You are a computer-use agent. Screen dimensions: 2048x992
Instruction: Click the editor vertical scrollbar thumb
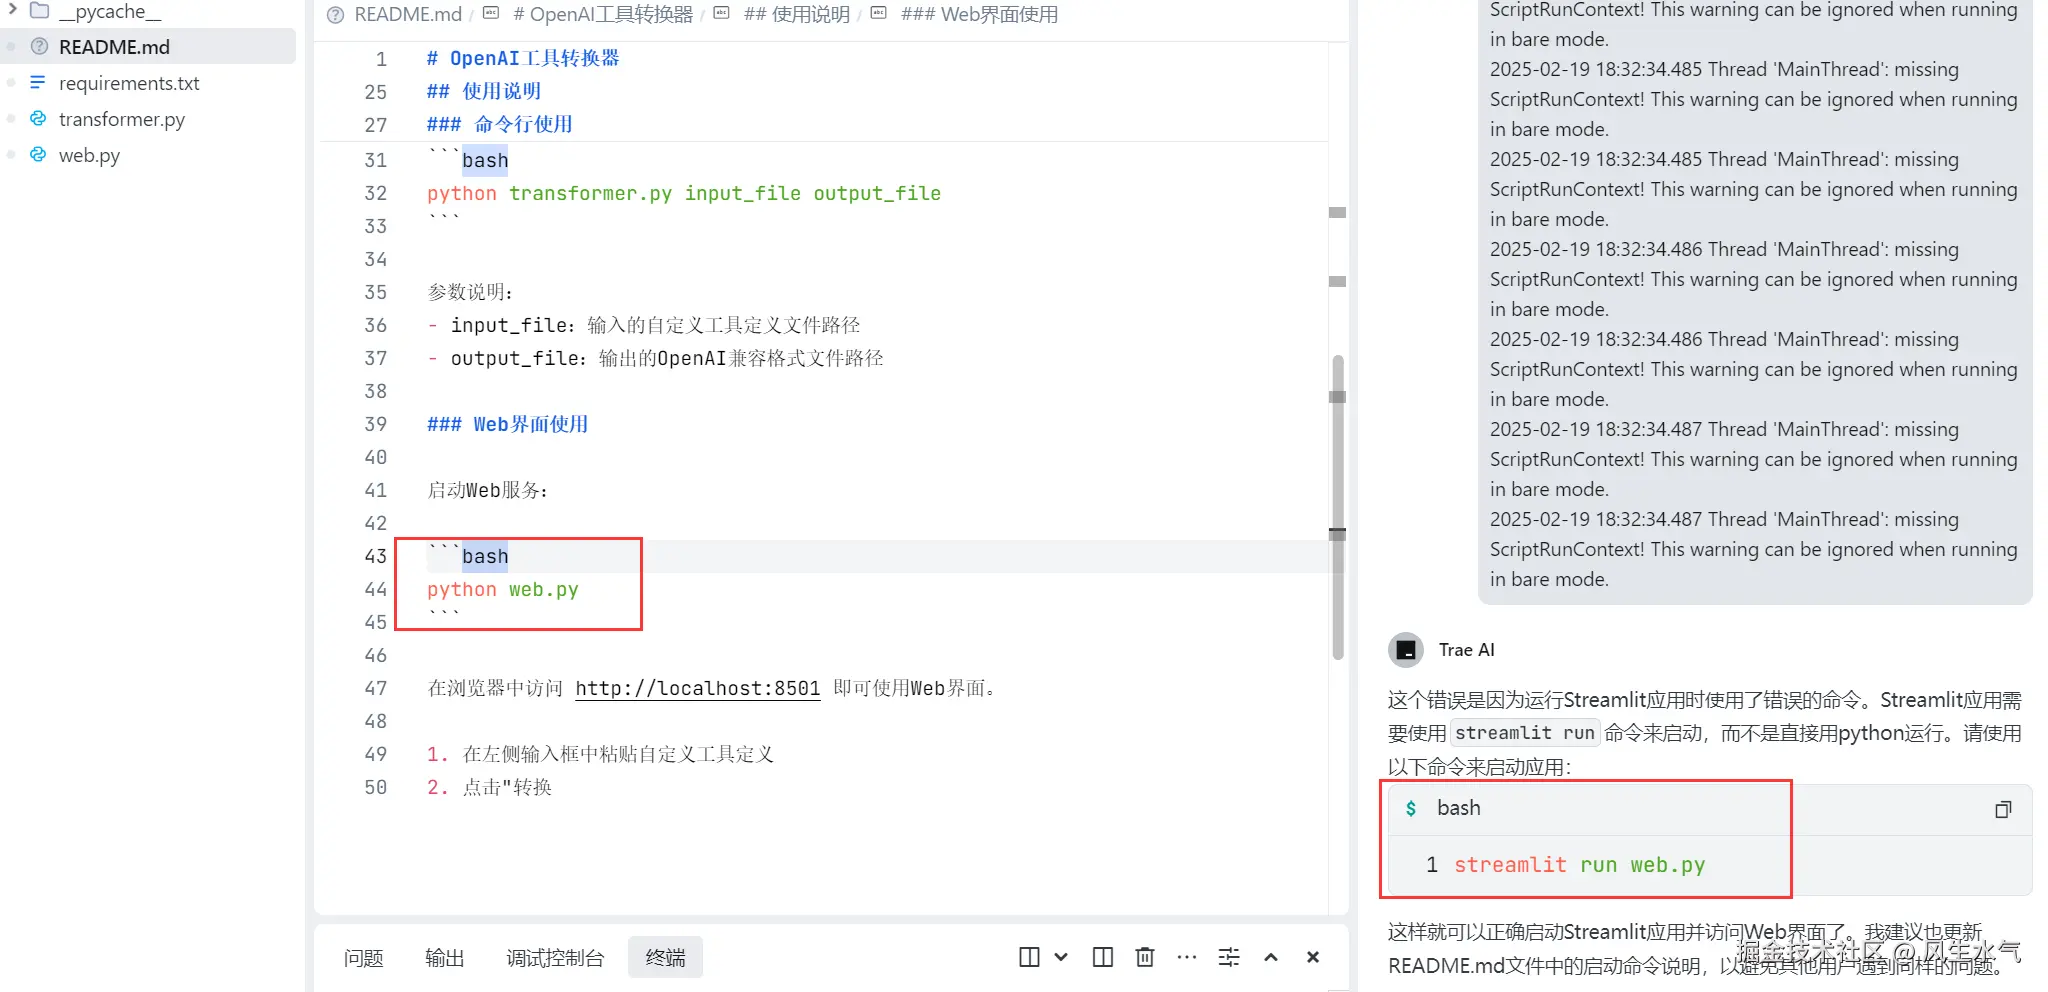click(1338, 507)
